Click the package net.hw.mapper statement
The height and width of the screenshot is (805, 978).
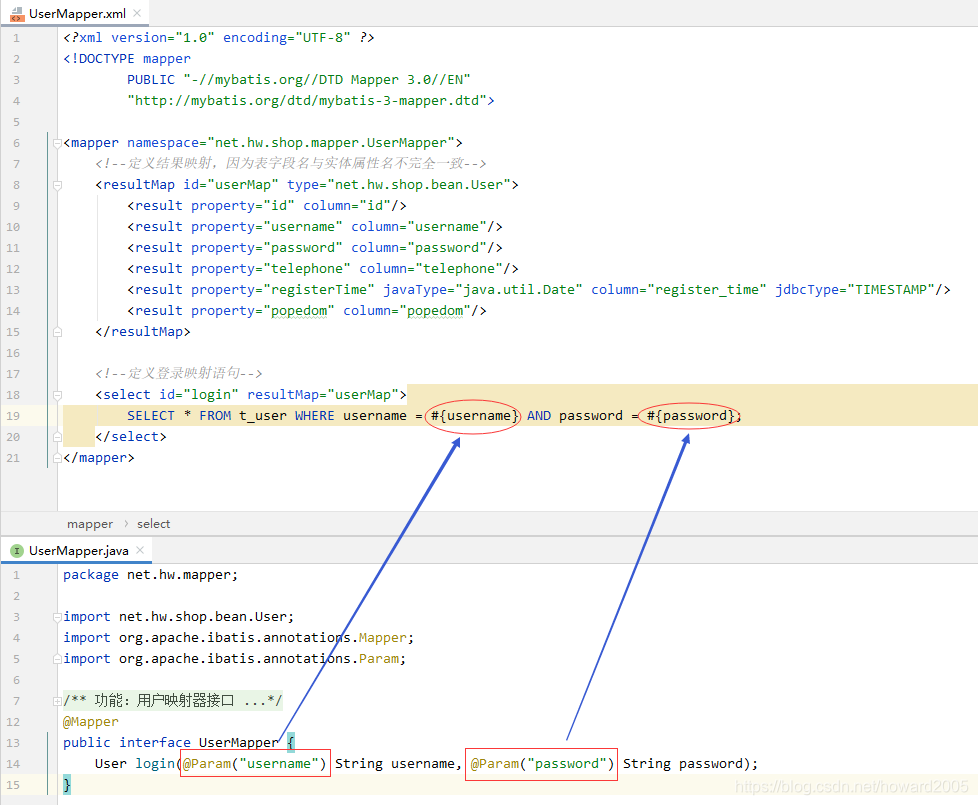(x=150, y=576)
